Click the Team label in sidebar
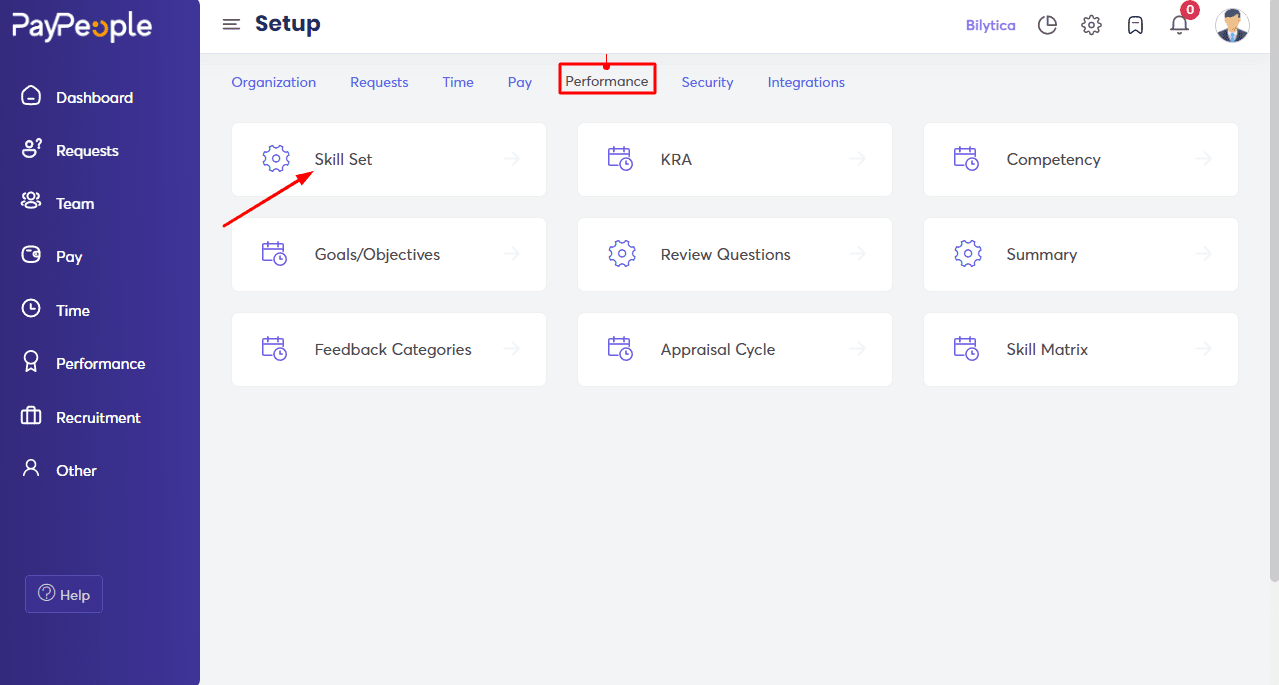Viewport: 1279px width, 685px height. (x=75, y=203)
